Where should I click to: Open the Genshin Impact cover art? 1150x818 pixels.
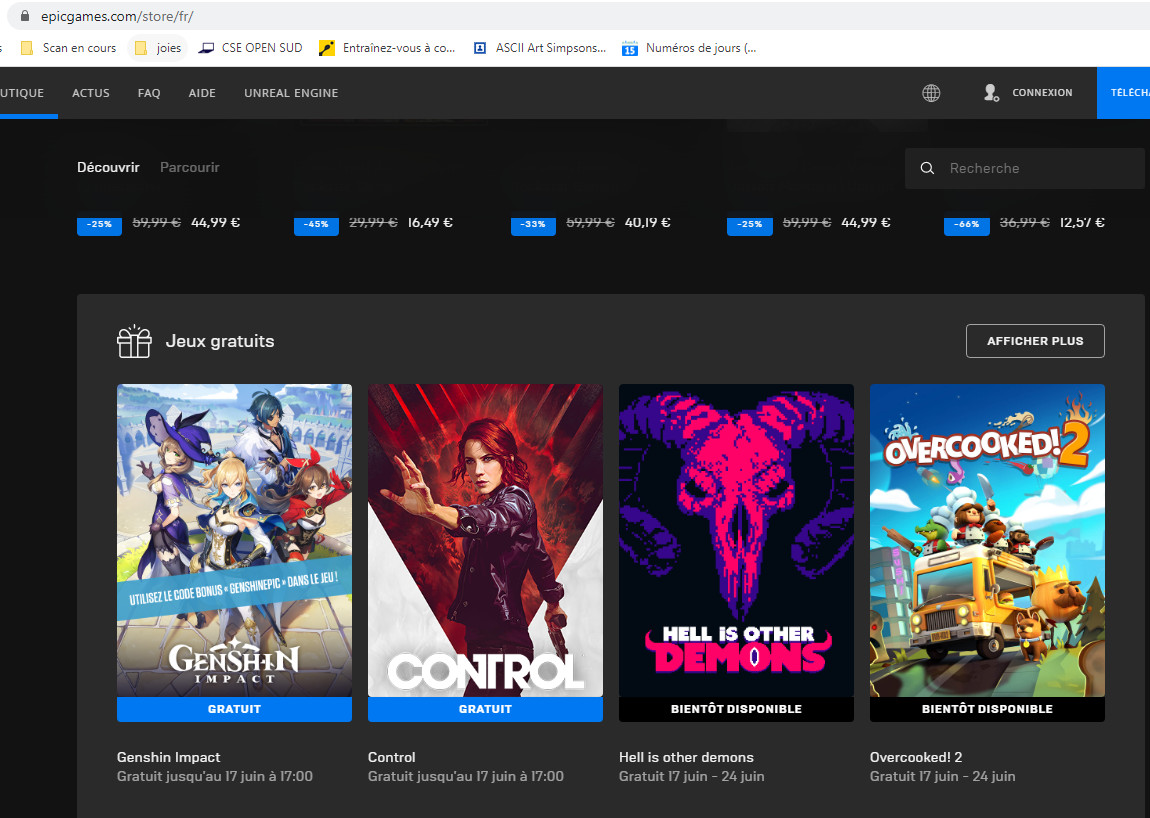pyautogui.click(x=234, y=541)
